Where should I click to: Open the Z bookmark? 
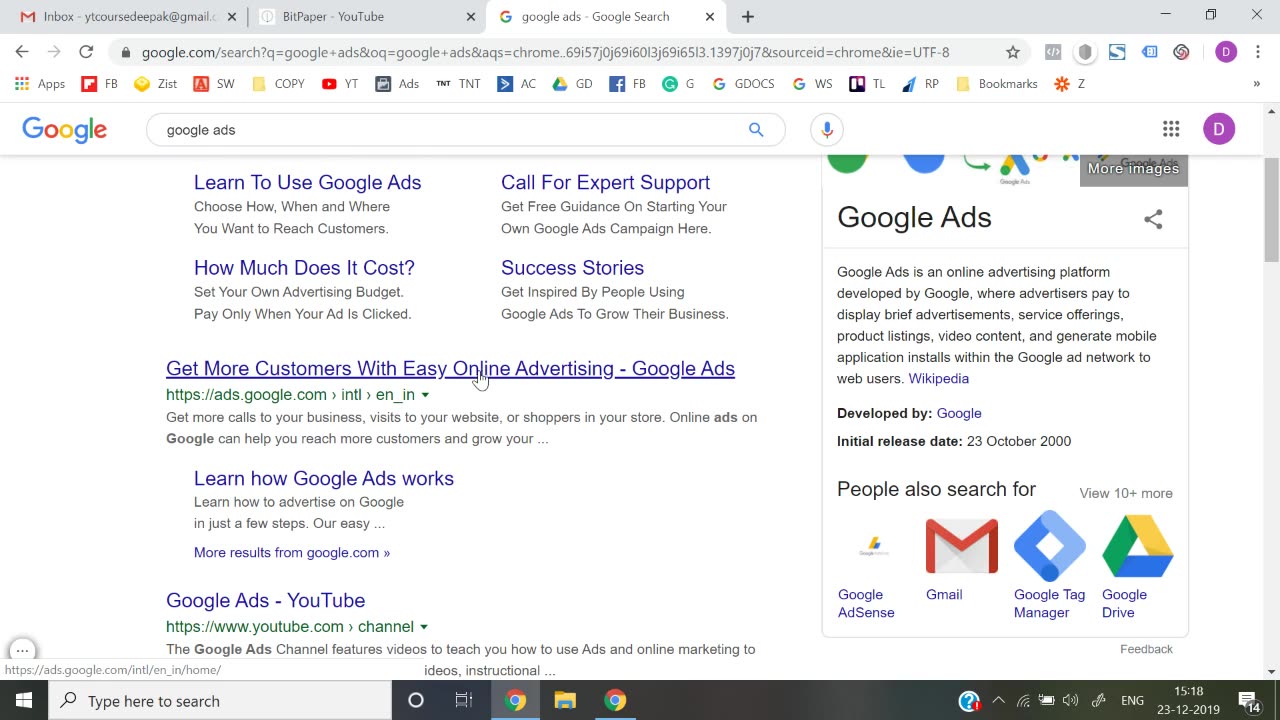[x=1069, y=84]
